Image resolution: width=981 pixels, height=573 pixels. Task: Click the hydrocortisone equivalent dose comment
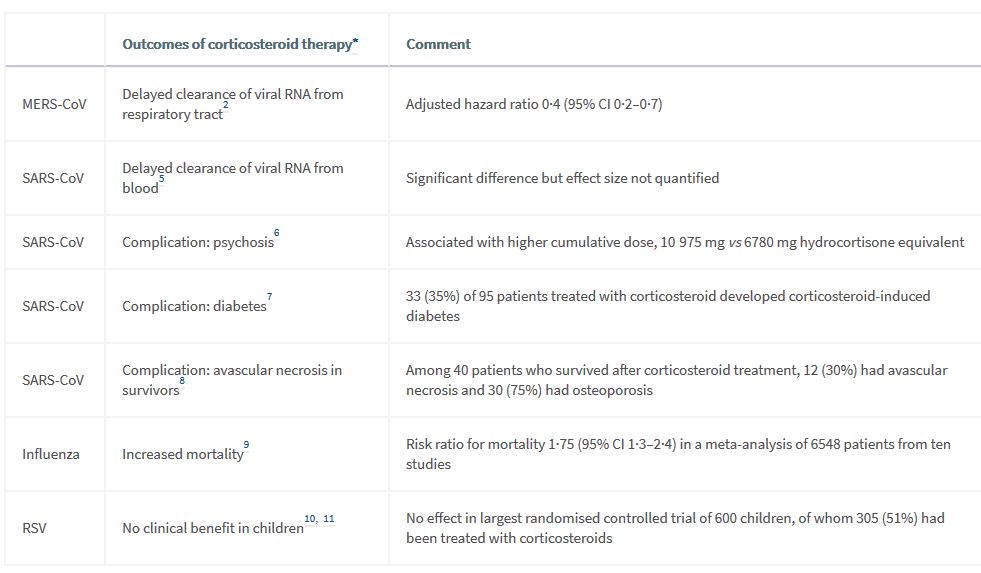click(x=684, y=242)
